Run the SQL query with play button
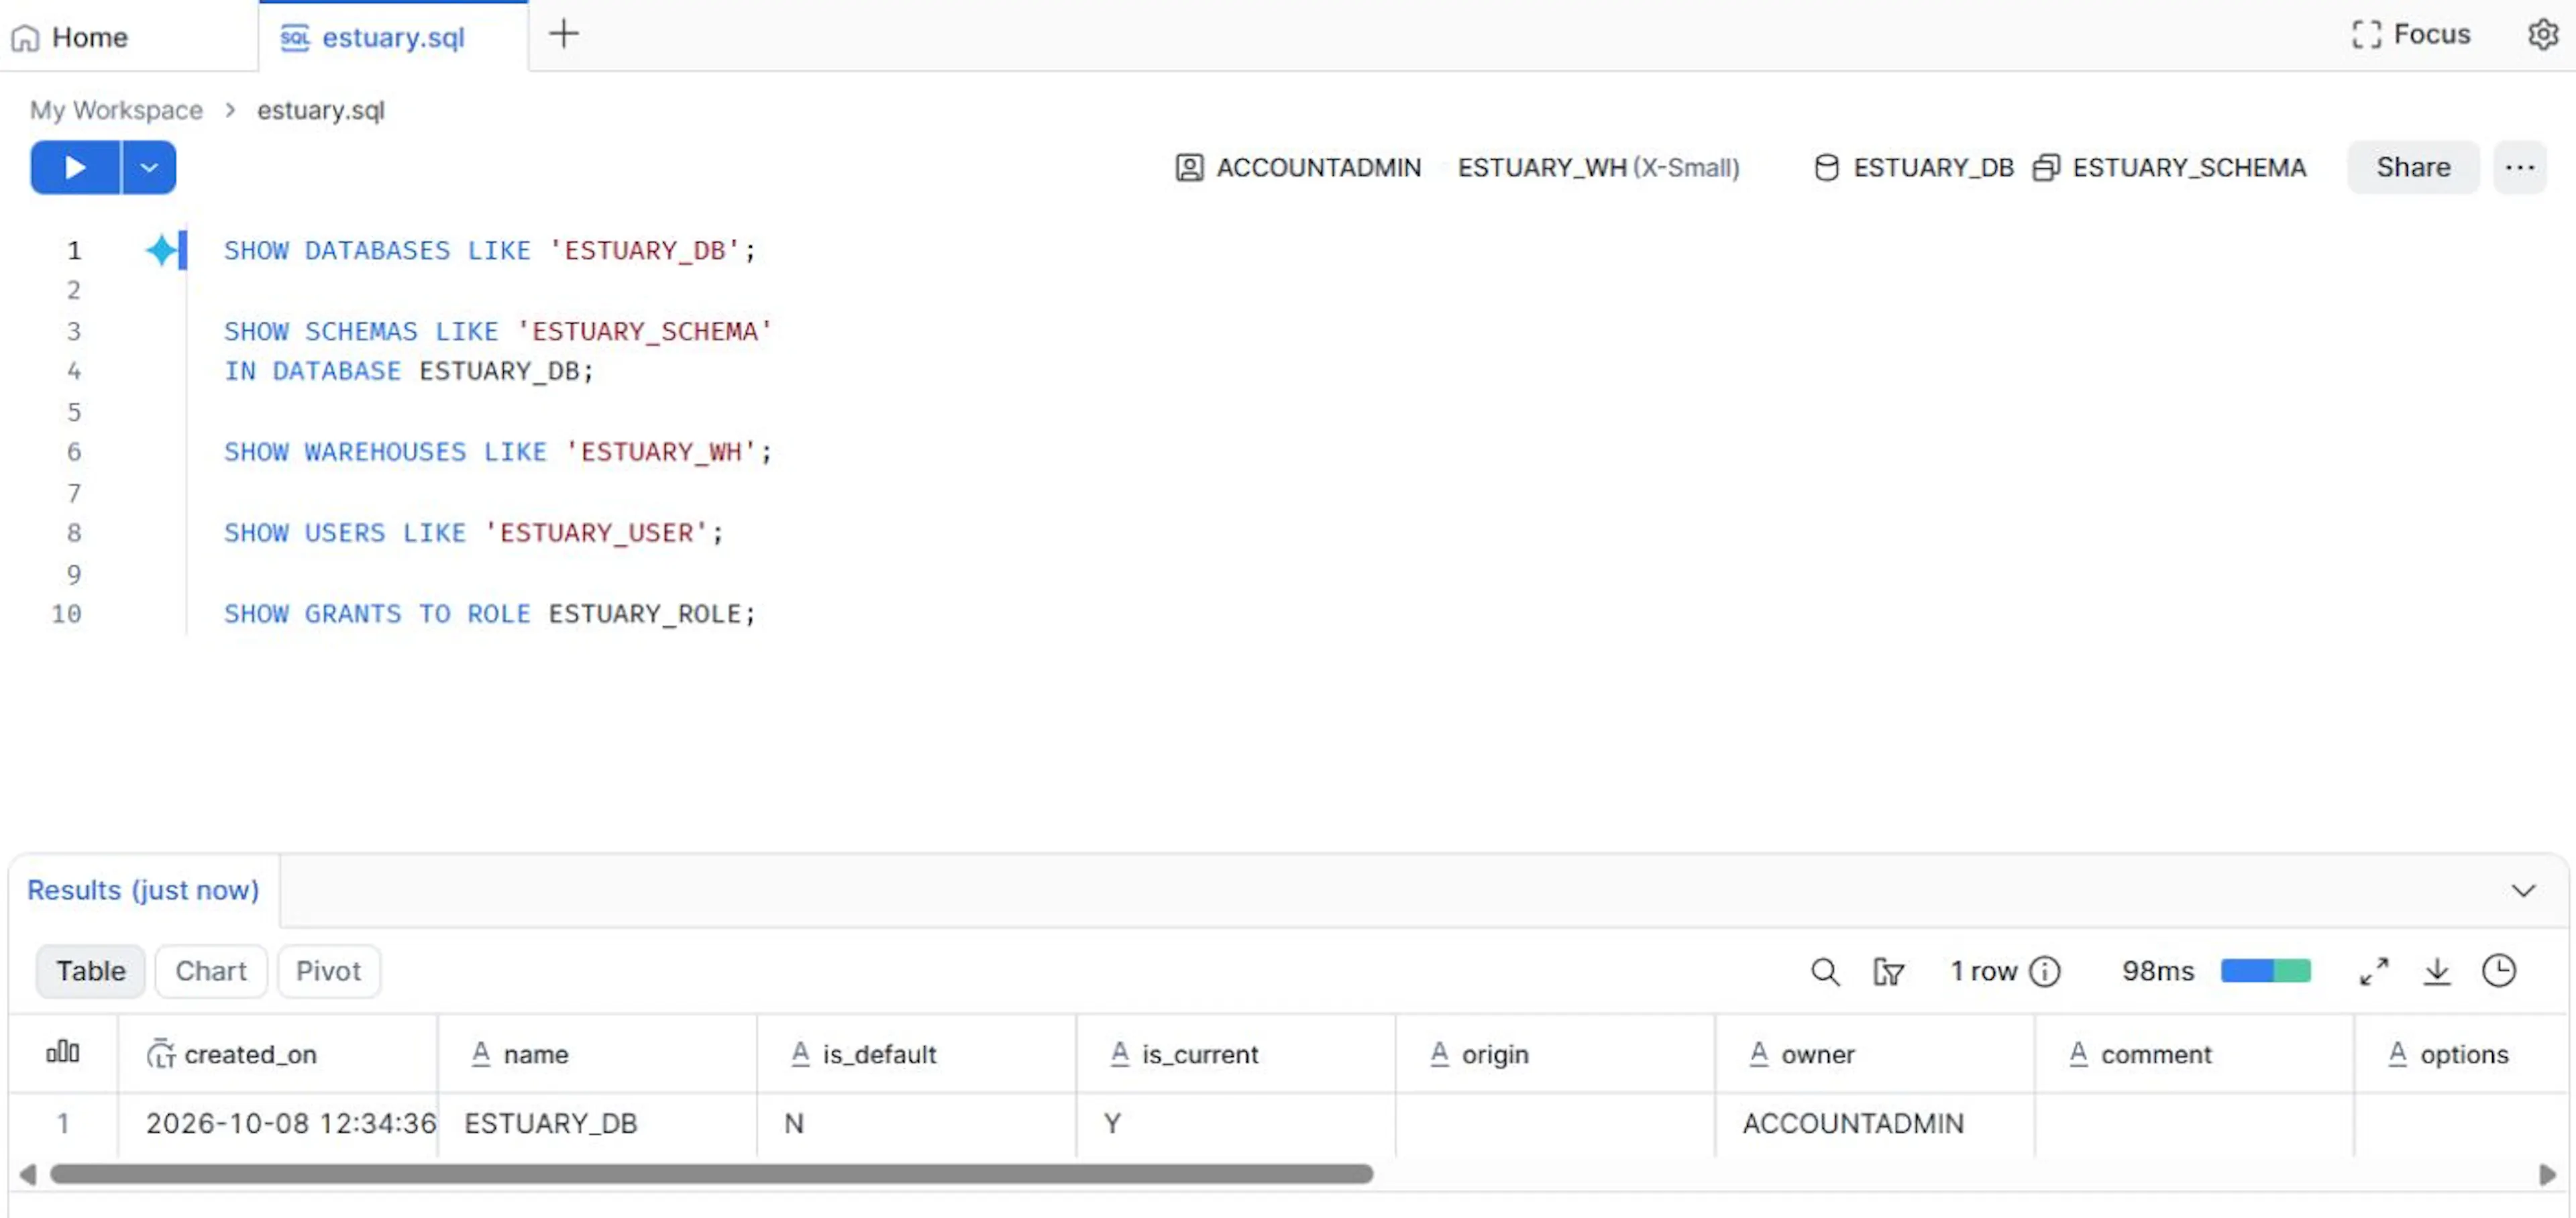Viewport: 2576px width, 1218px height. pos(75,167)
